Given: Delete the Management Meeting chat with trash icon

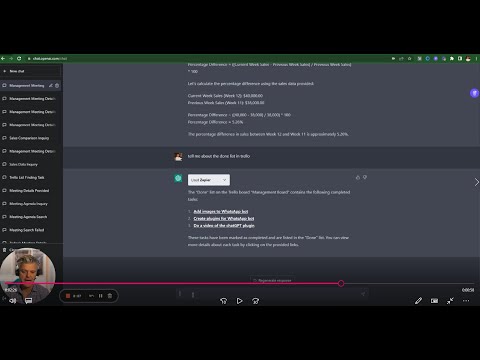Looking at the screenshot, I should coord(57,86).
